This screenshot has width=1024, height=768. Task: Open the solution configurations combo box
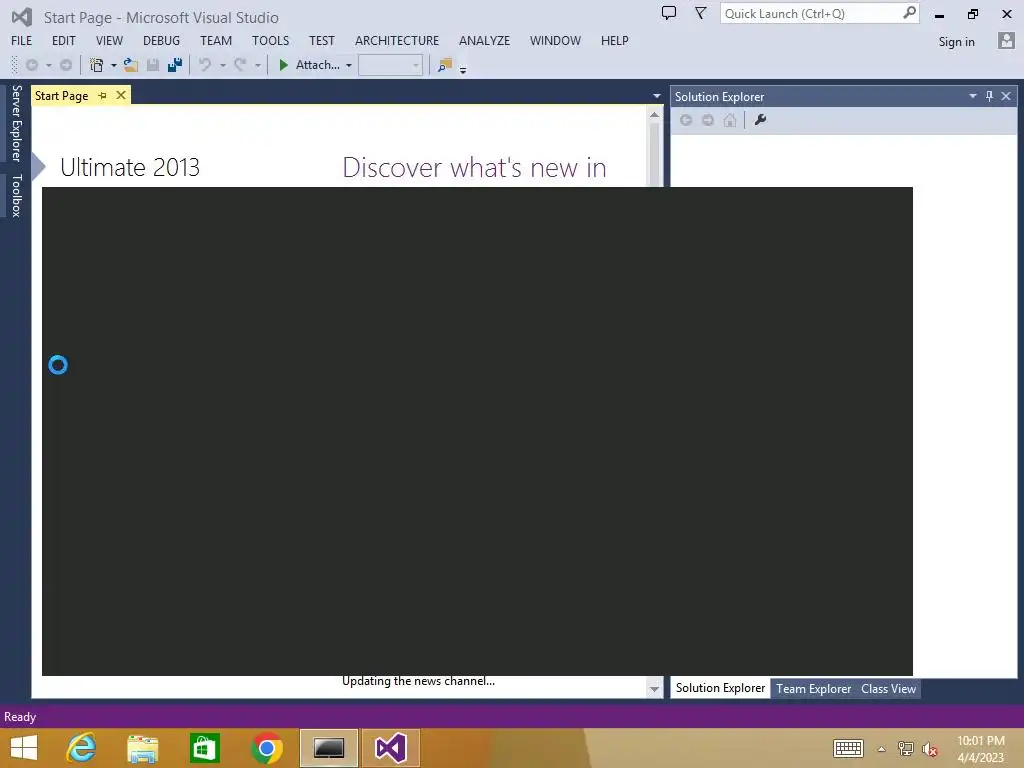click(x=391, y=65)
